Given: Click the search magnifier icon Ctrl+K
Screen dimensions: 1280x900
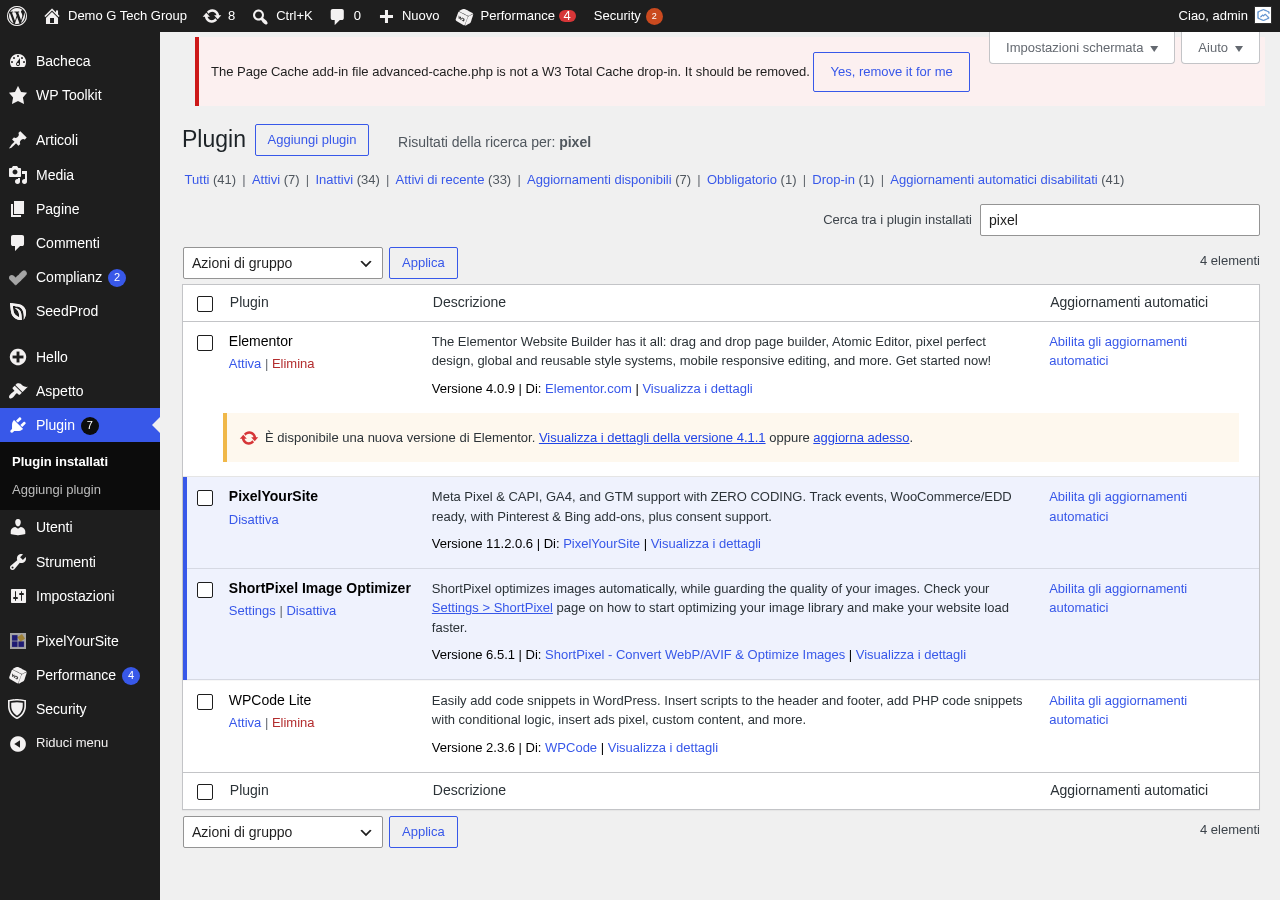Looking at the screenshot, I should [x=260, y=16].
